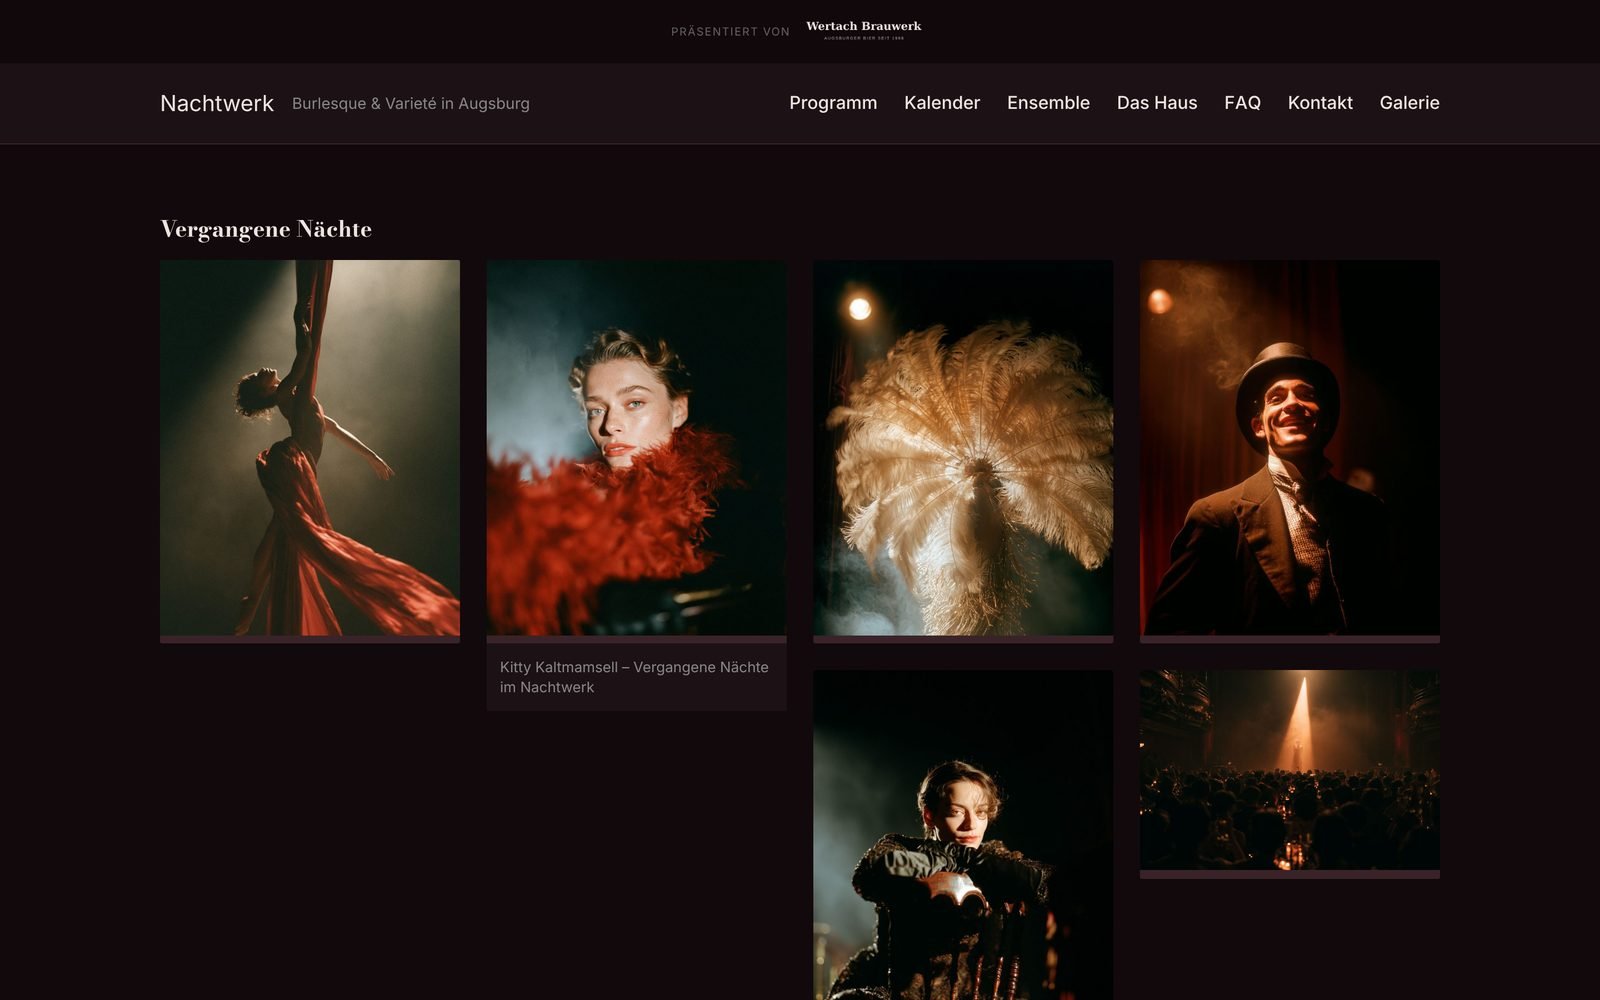The image size is (1600, 1000).
Task: Select Das Haus in navigation
Action: point(1157,103)
